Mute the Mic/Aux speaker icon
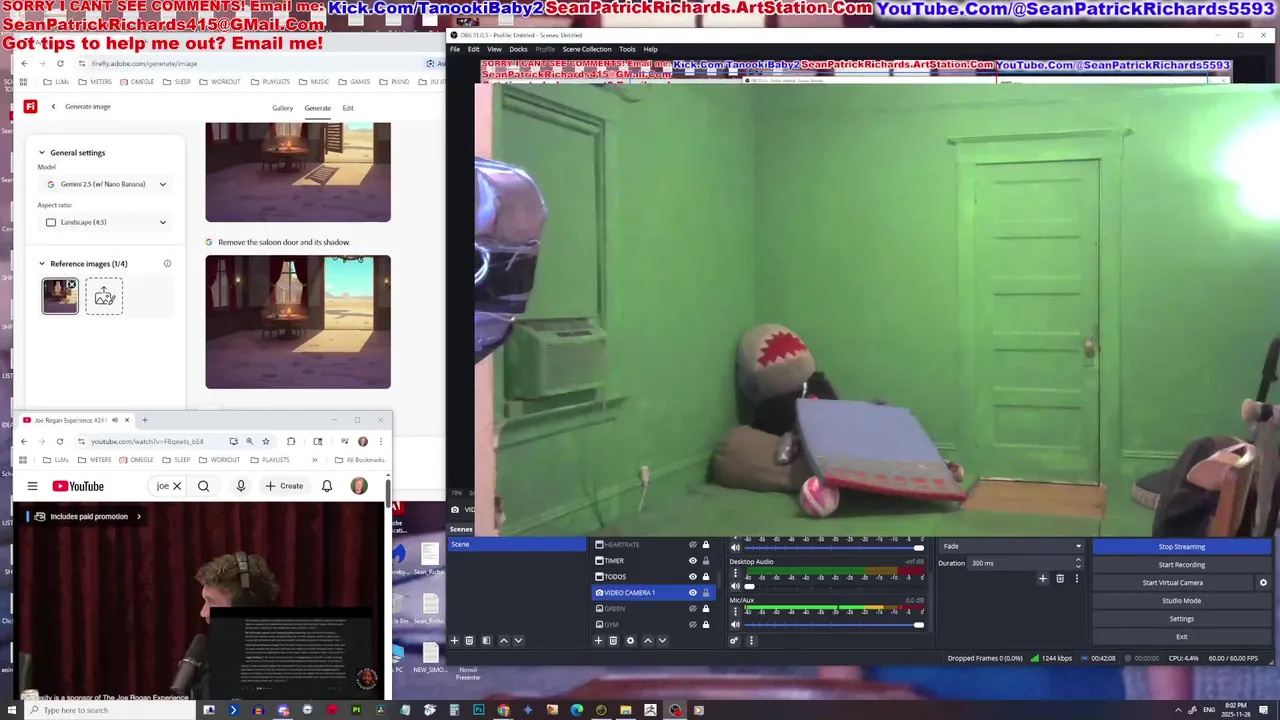Screen dimensions: 1280x720 pyautogui.click(x=736, y=625)
